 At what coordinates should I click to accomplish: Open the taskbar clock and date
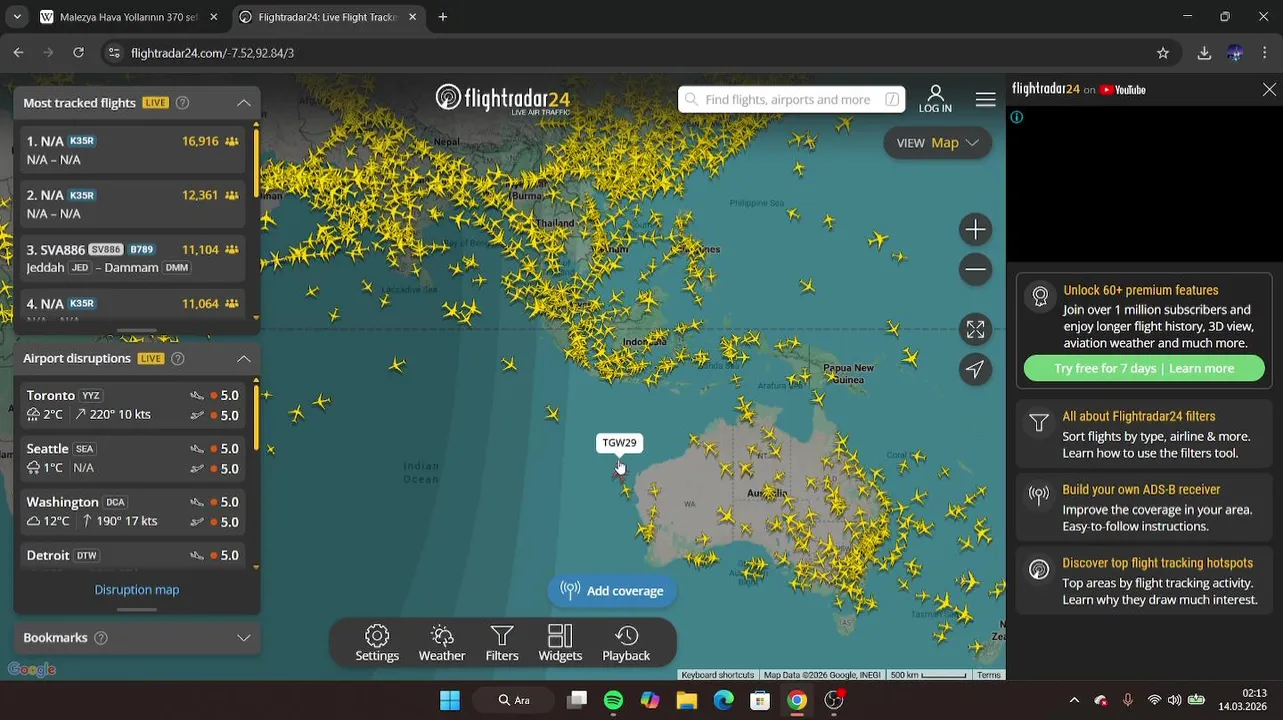1243,700
